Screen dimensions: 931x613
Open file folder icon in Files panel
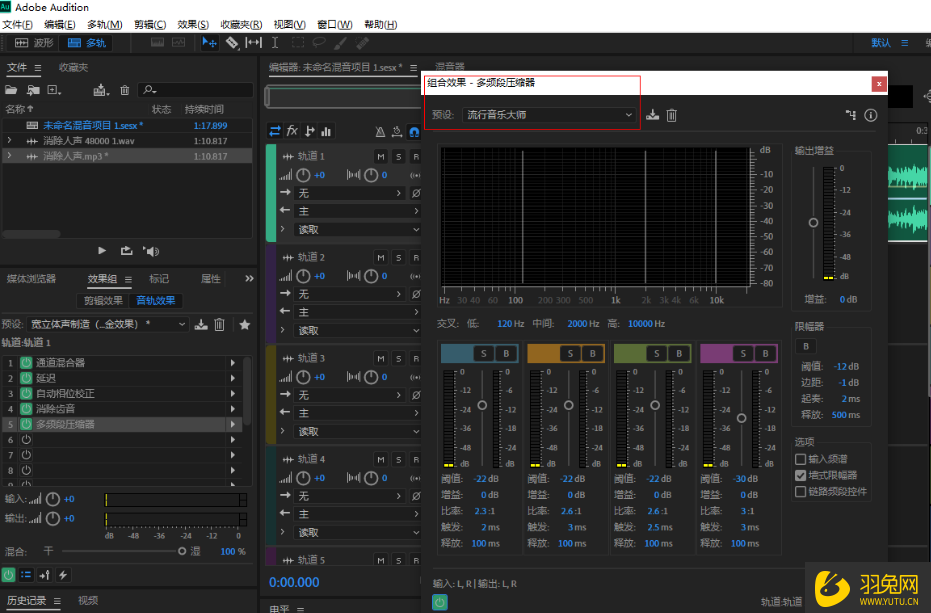(11, 90)
